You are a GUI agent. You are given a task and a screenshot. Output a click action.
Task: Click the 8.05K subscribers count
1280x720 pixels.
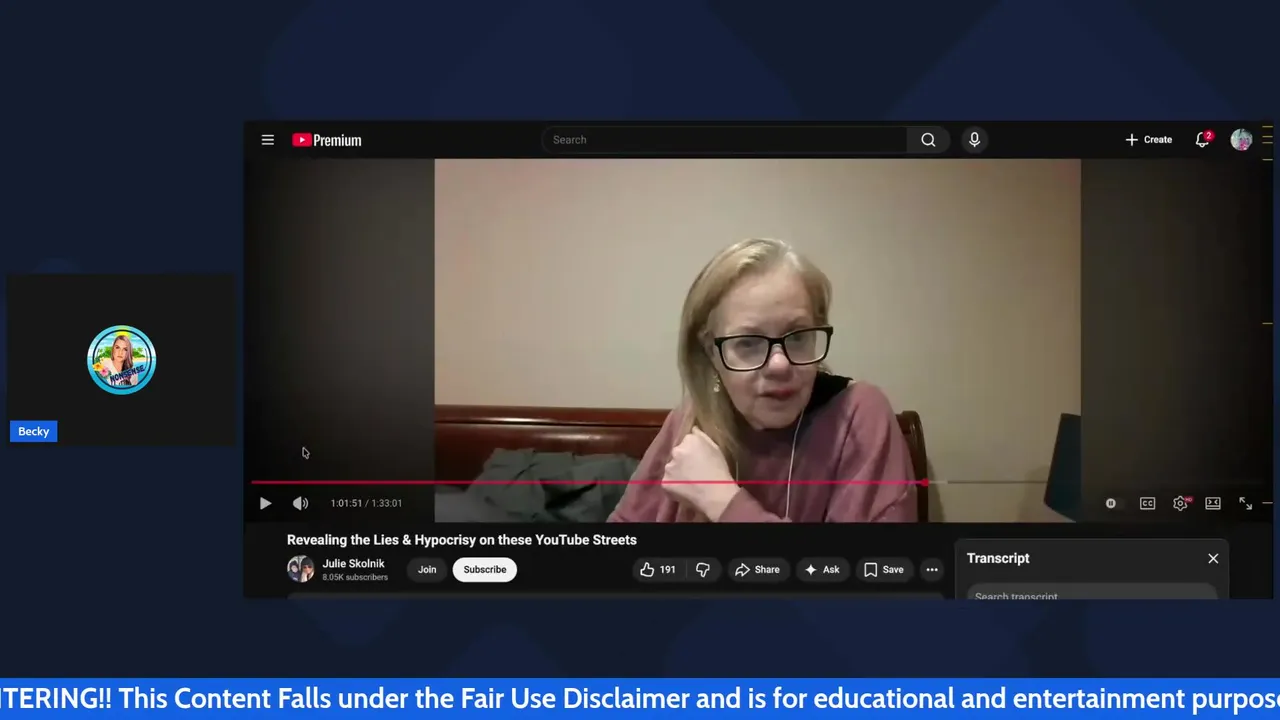[x=355, y=577]
